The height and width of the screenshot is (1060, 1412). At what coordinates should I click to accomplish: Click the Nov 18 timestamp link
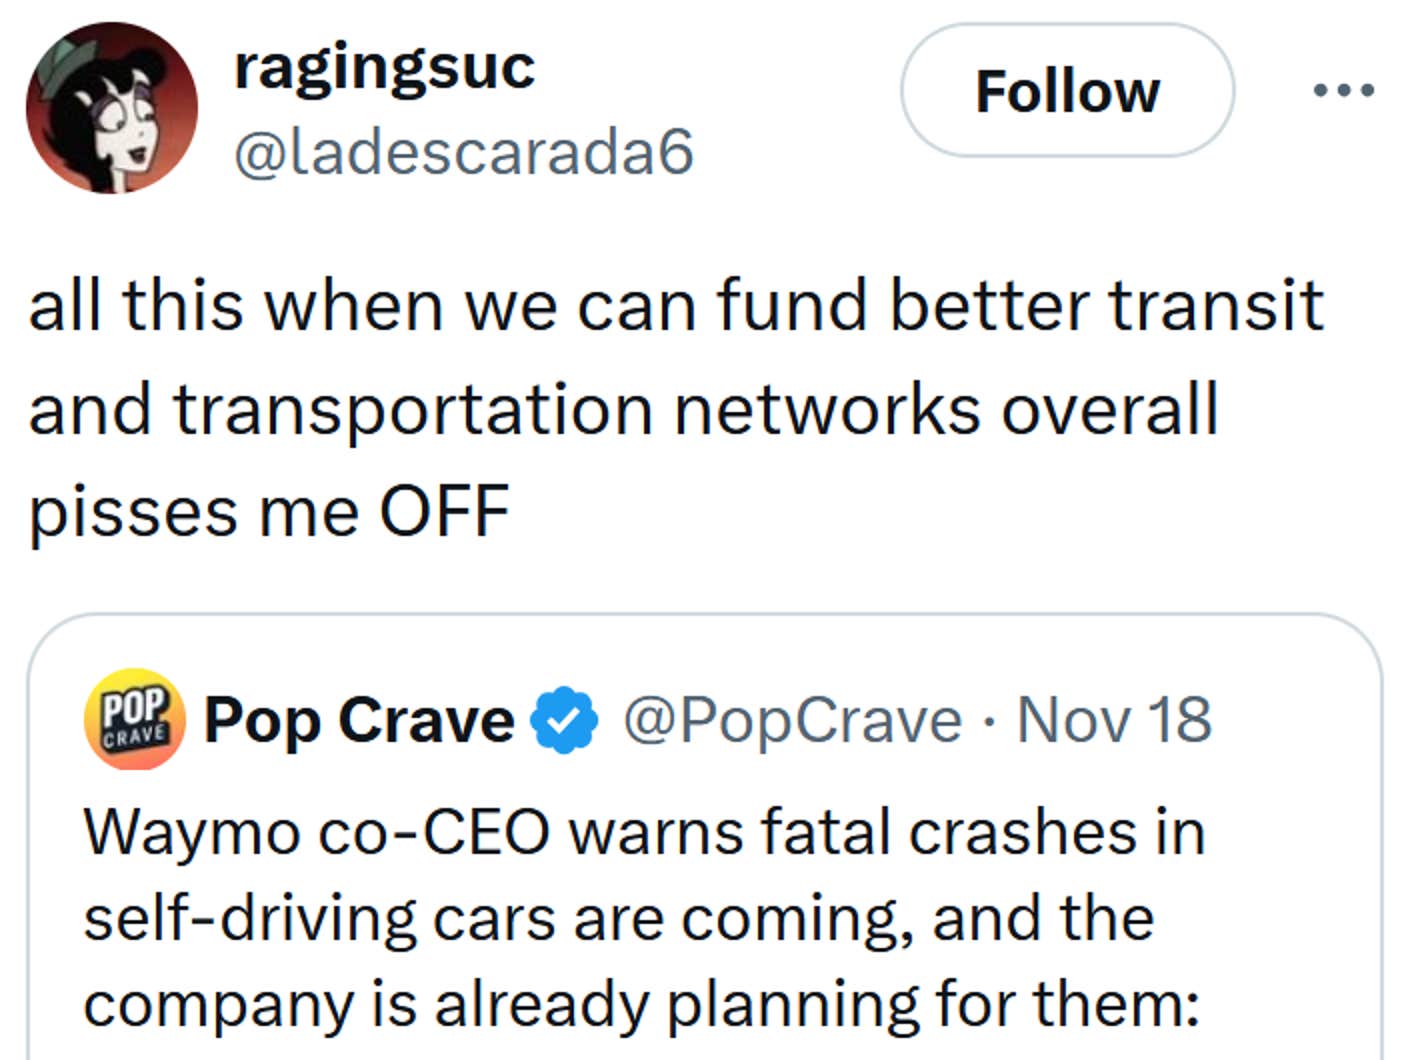1113,718
